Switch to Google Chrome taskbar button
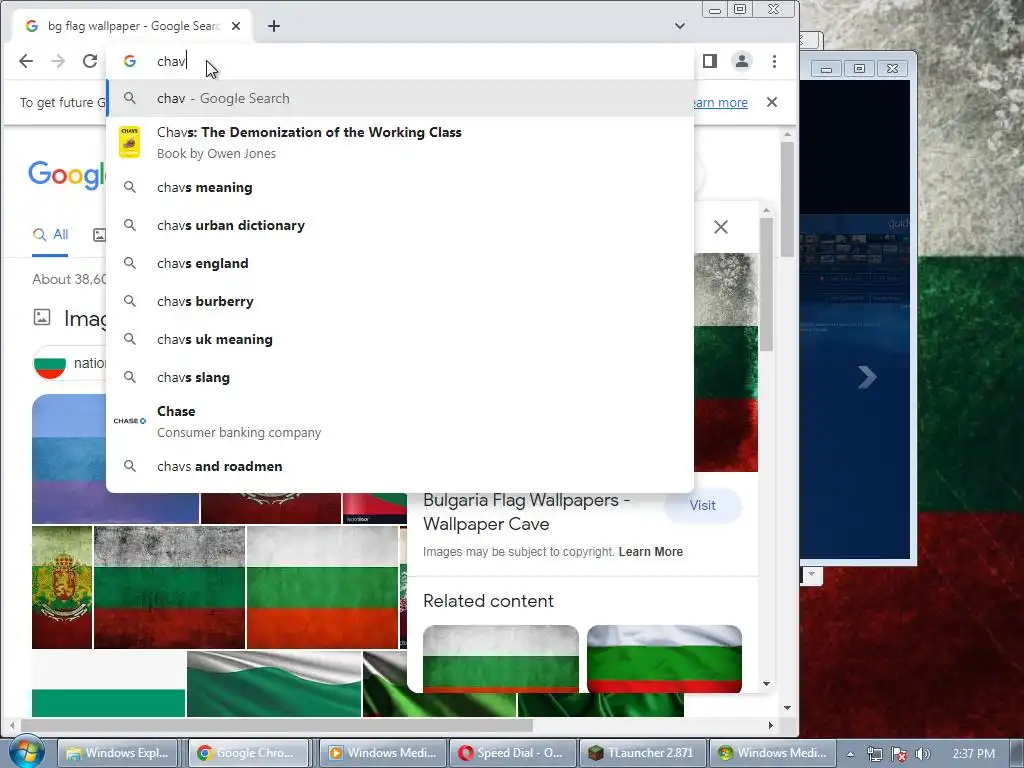Viewport: 1024px width, 768px height. point(249,753)
